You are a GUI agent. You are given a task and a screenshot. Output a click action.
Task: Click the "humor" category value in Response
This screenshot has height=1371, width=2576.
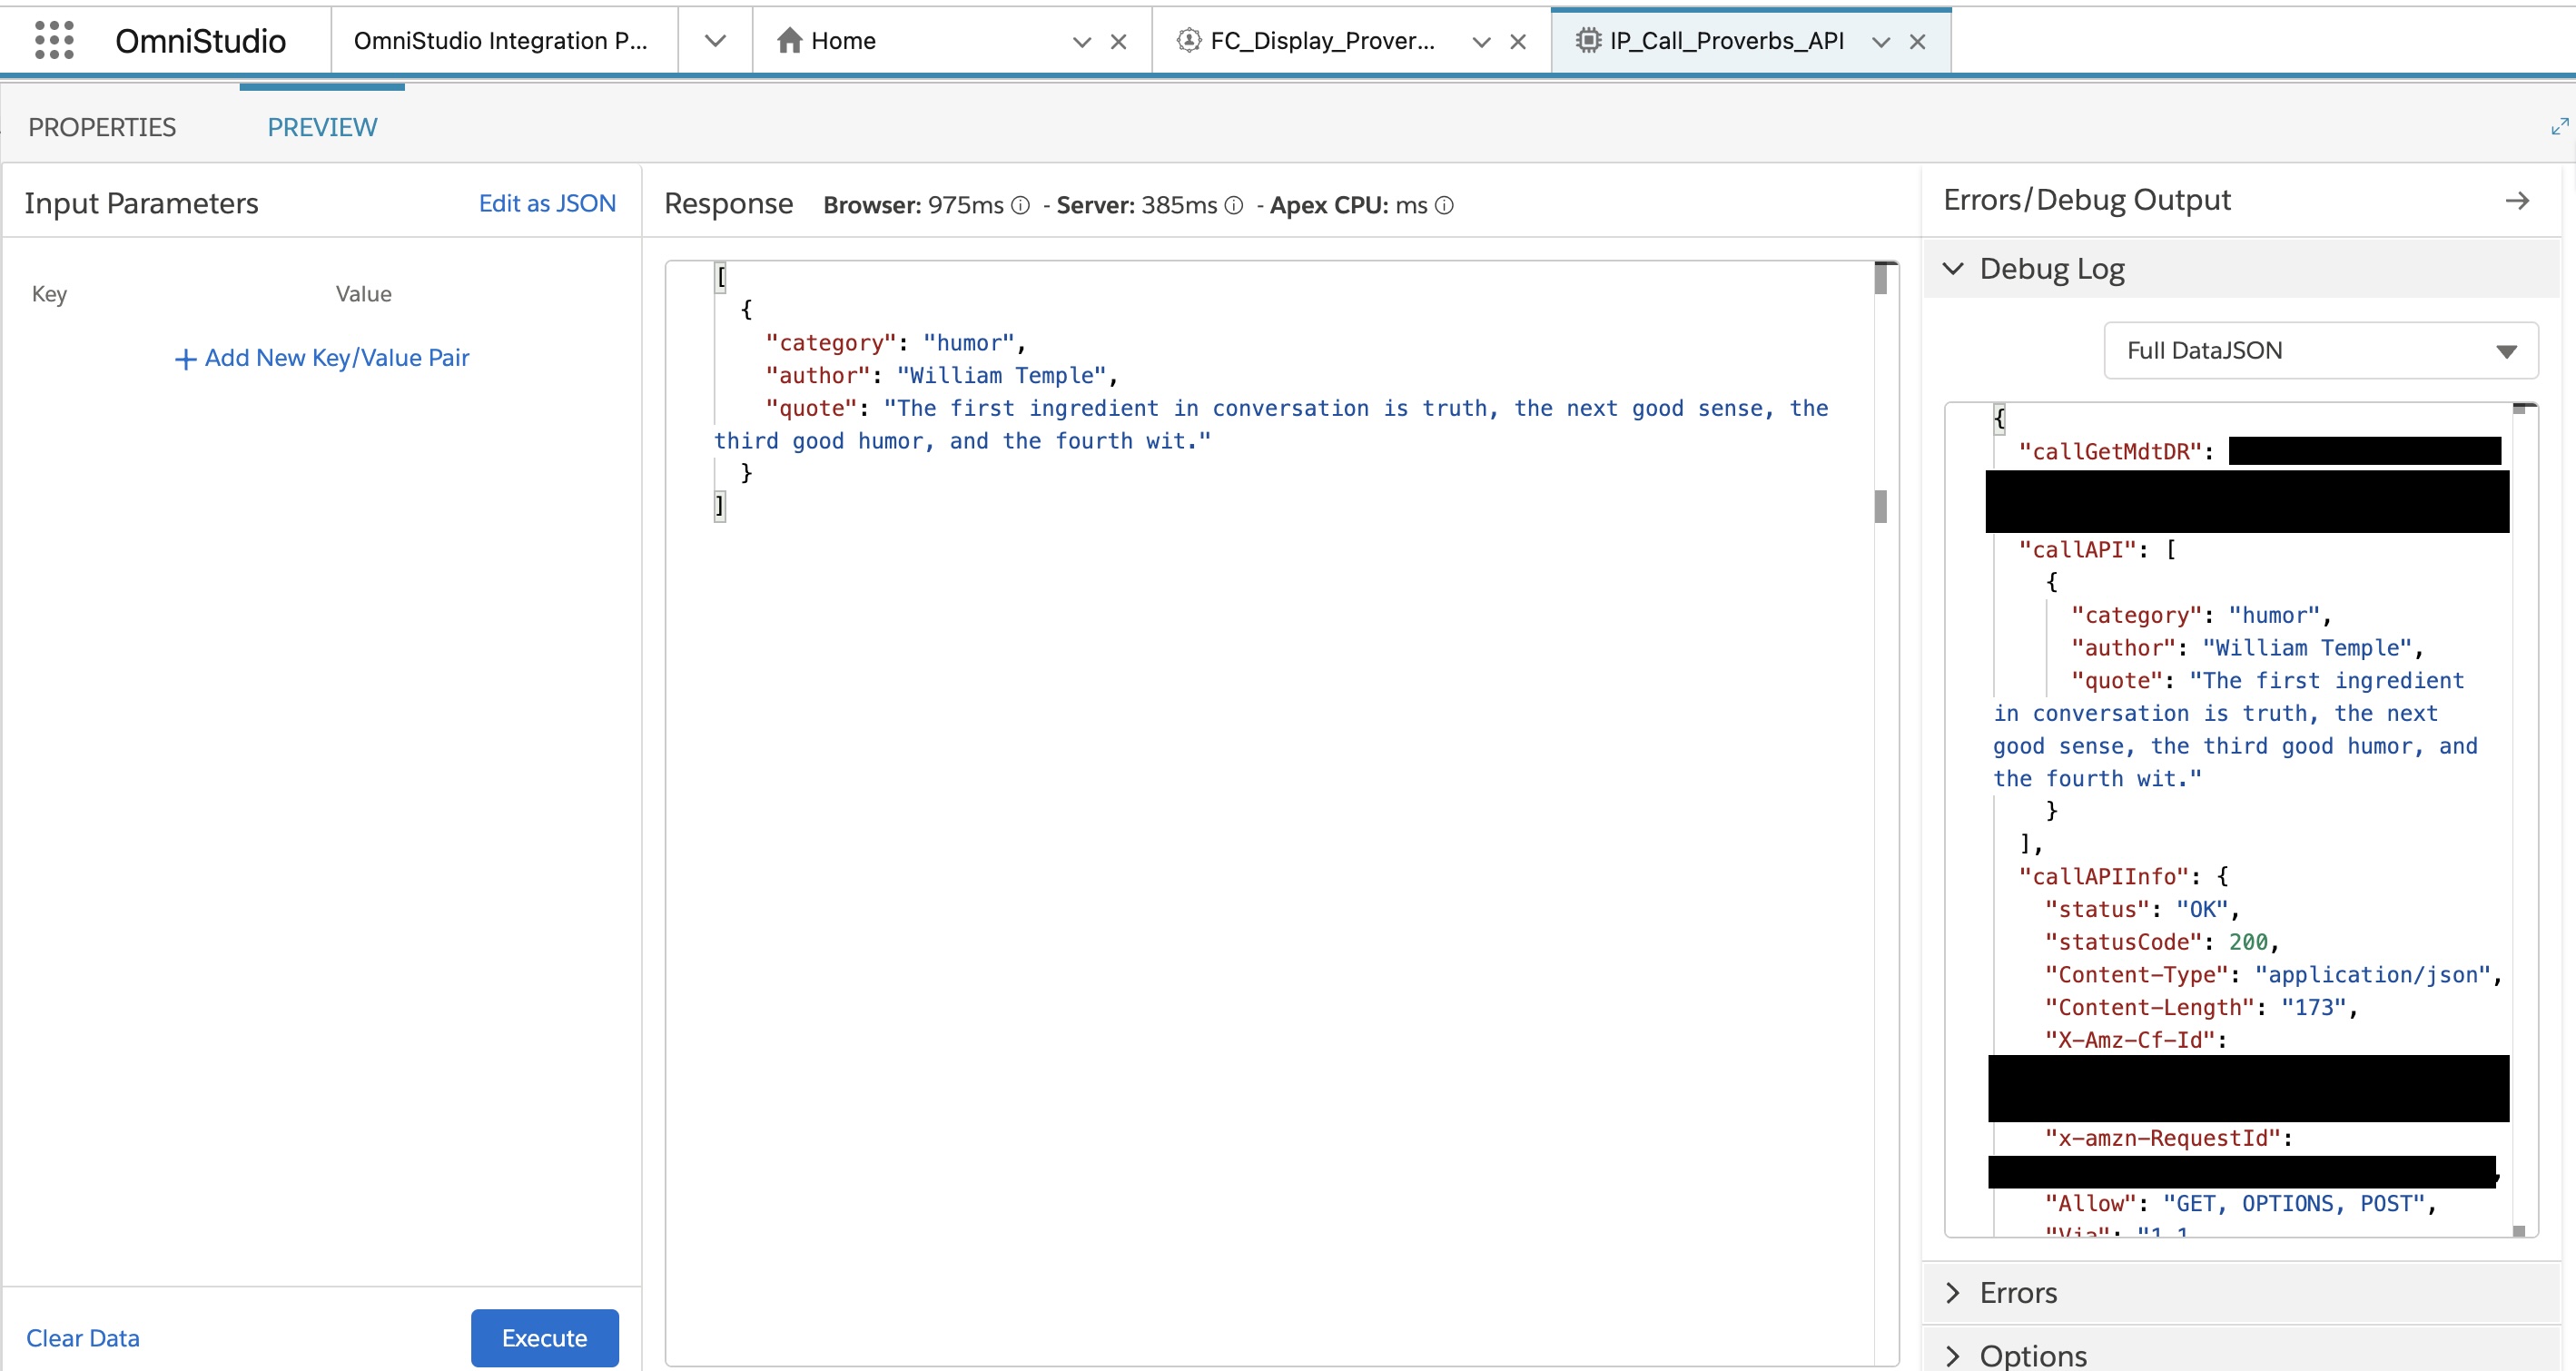(968, 343)
